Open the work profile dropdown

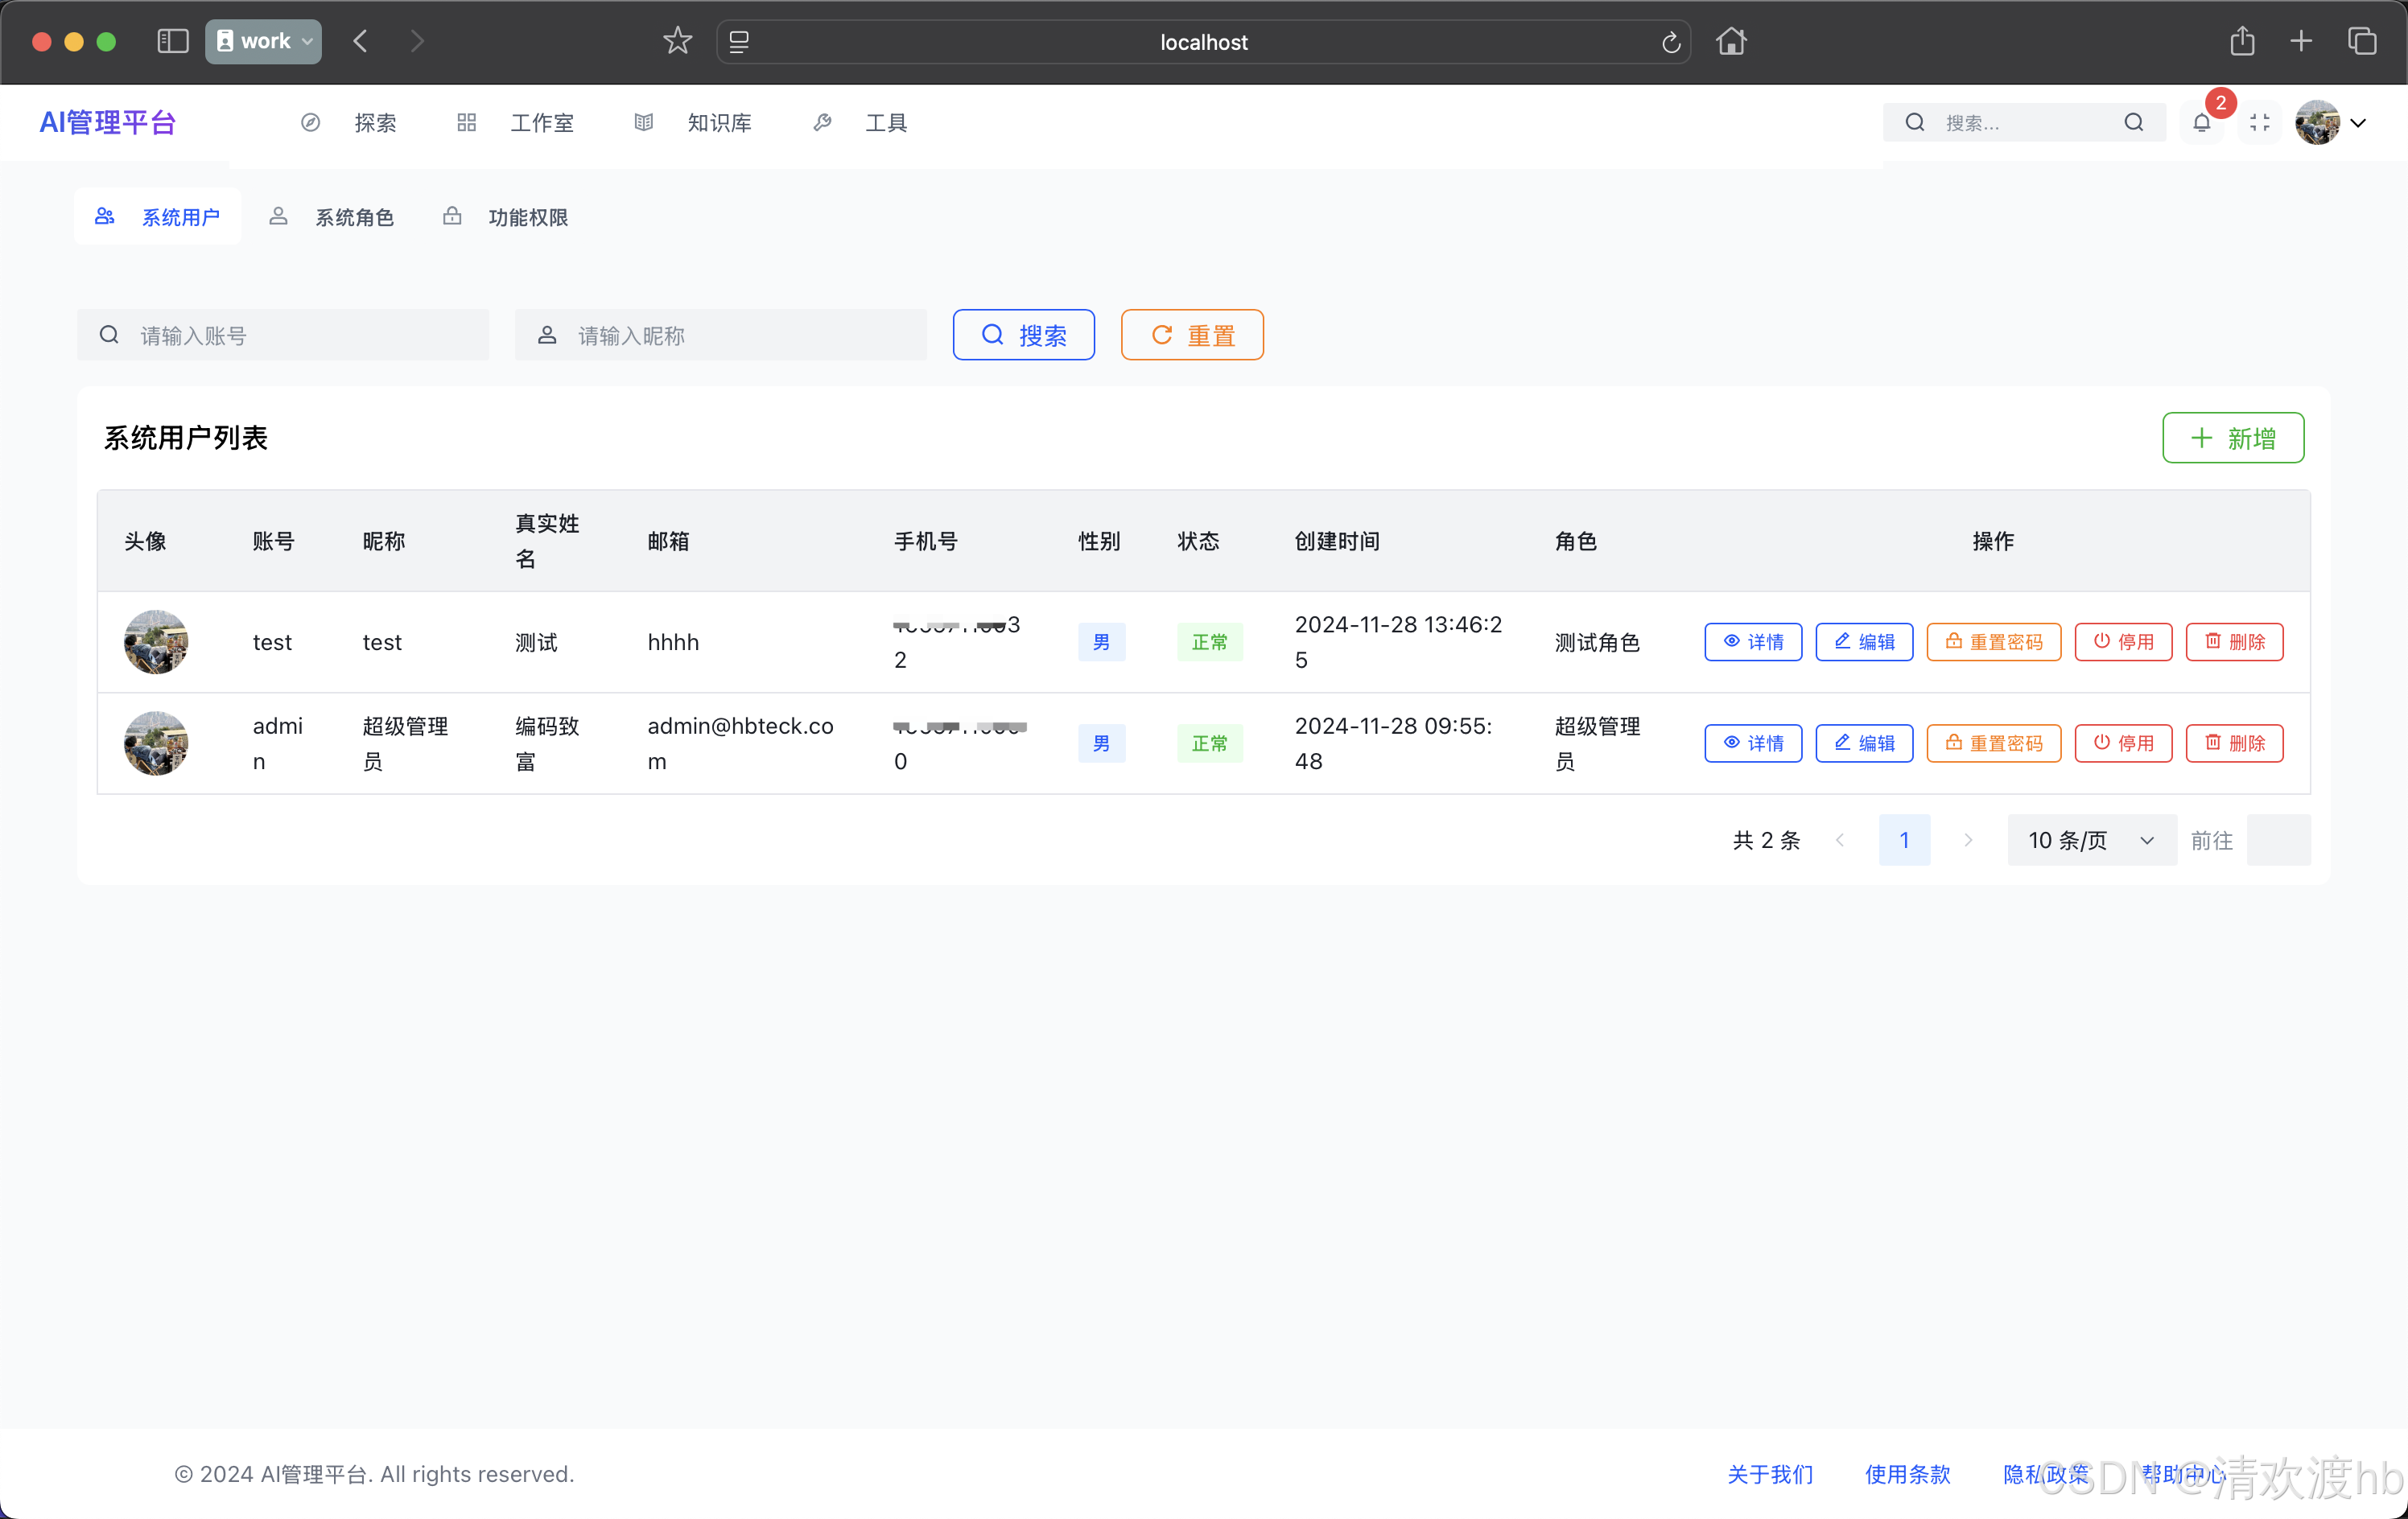(263, 41)
